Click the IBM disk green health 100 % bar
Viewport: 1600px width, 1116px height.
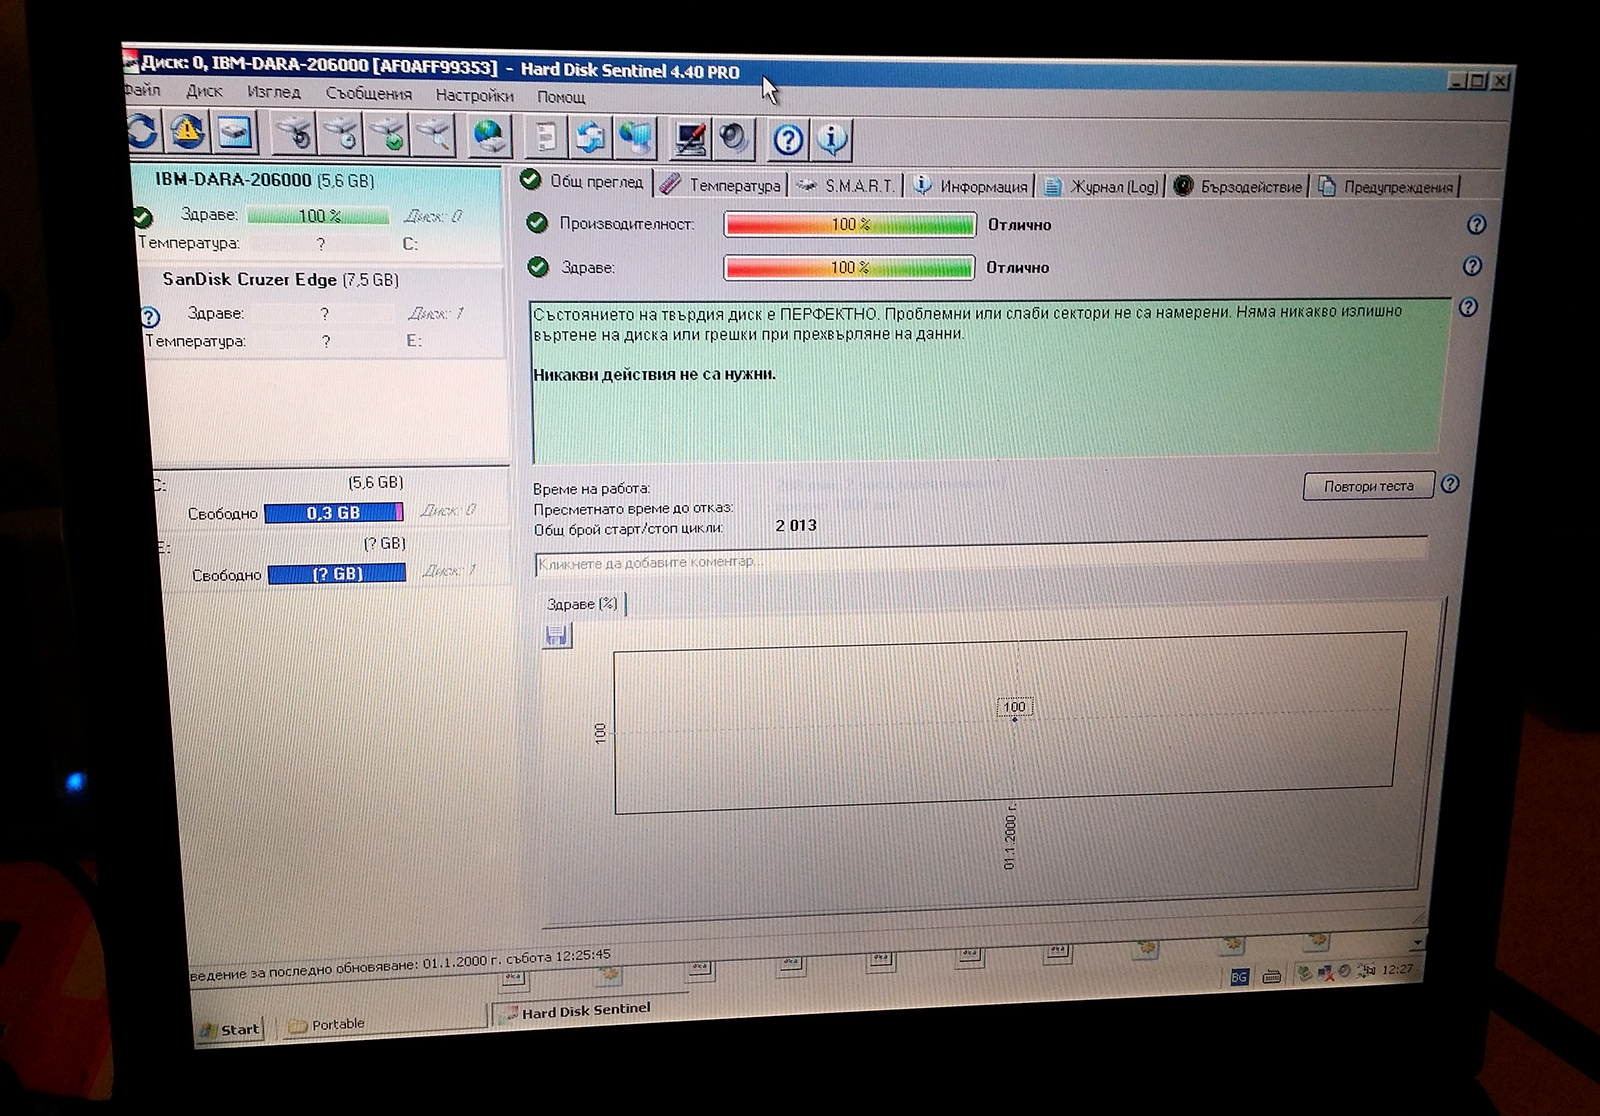pos(319,215)
